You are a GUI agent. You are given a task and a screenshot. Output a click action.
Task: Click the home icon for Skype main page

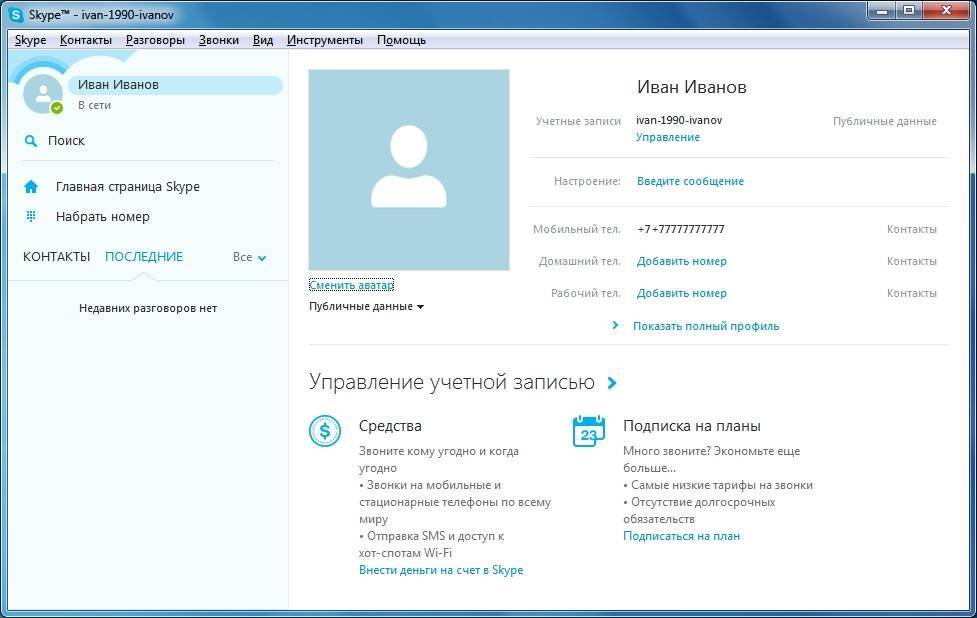click(x=31, y=186)
